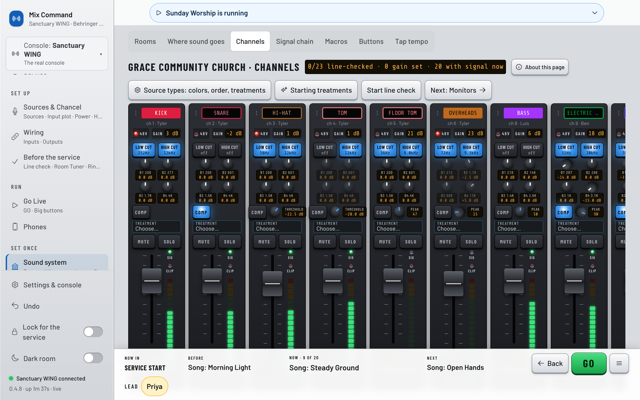Switch to the Where sound goes tab
The height and width of the screenshot is (400, 640).
click(196, 41)
